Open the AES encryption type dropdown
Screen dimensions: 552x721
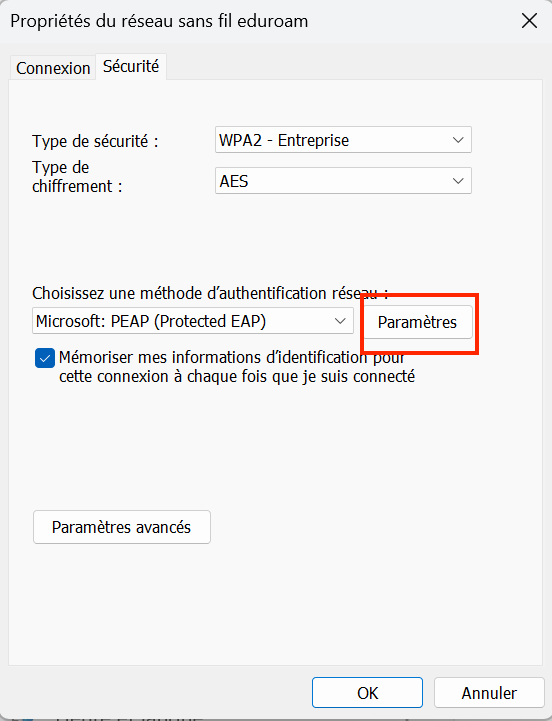343,181
